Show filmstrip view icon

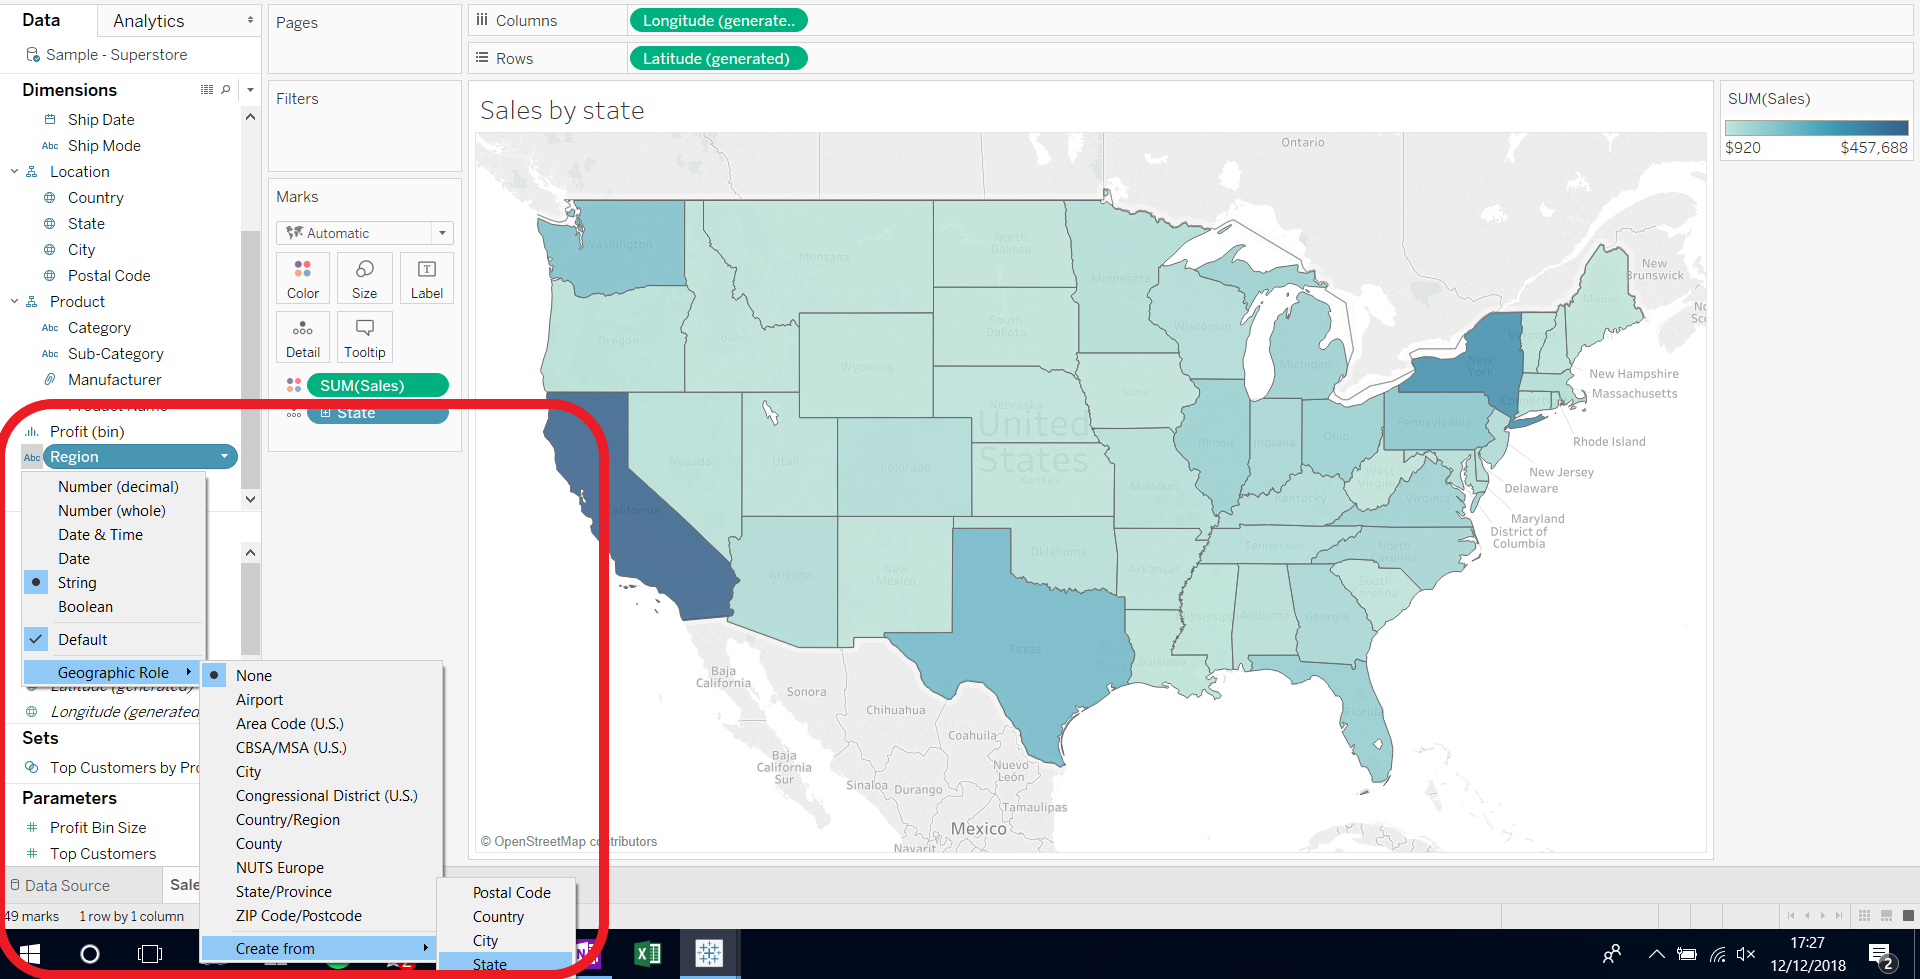1886,915
